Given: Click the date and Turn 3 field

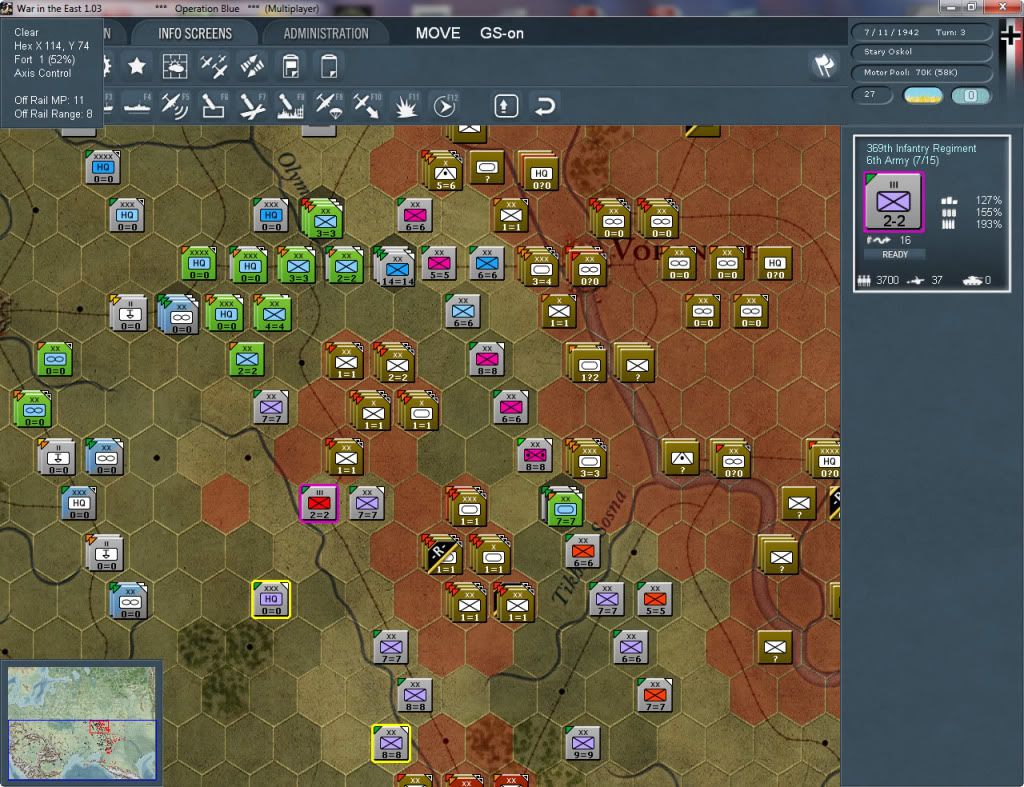Looking at the screenshot, I should pyautogui.click(x=920, y=32).
